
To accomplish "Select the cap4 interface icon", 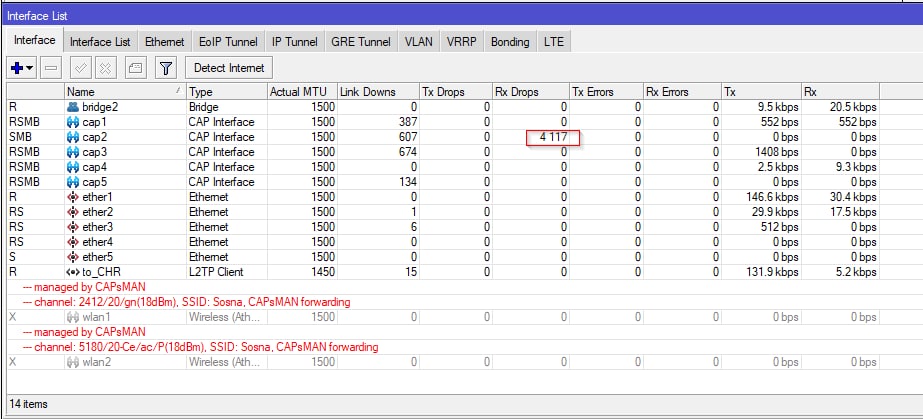I will tap(73, 167).
